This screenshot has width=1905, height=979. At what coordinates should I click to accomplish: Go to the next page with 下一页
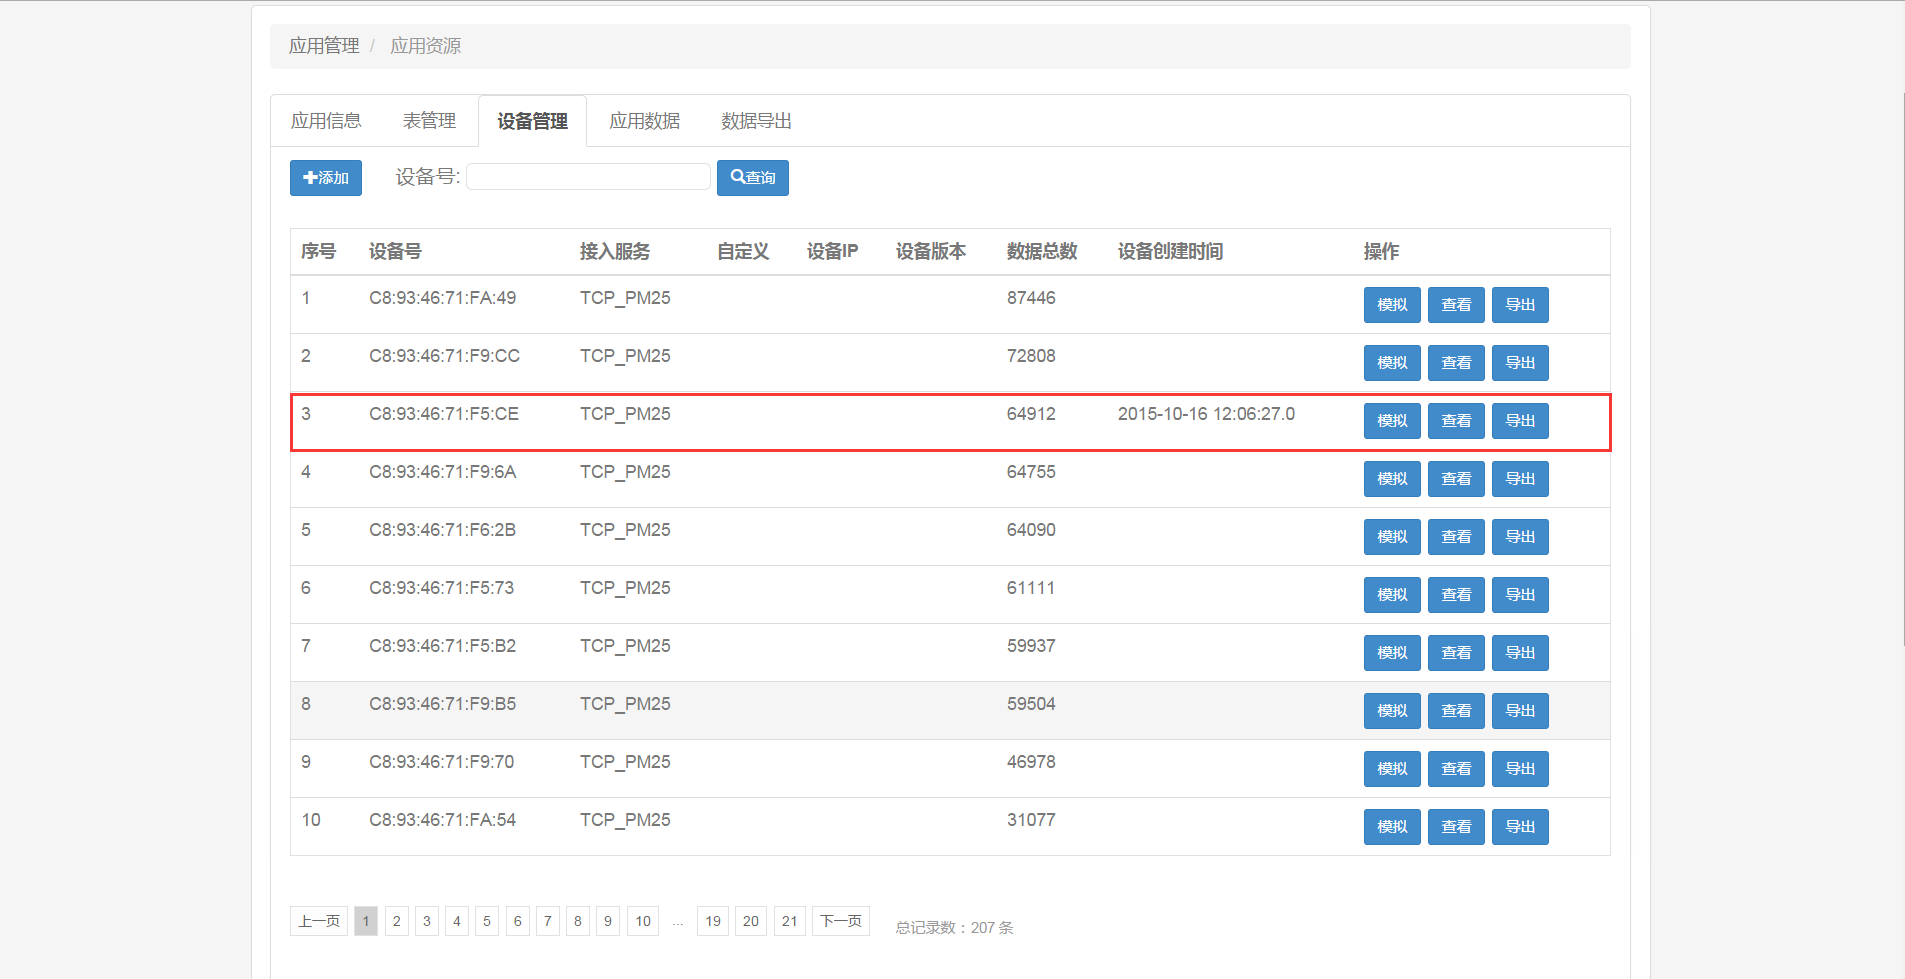point(840,921)
